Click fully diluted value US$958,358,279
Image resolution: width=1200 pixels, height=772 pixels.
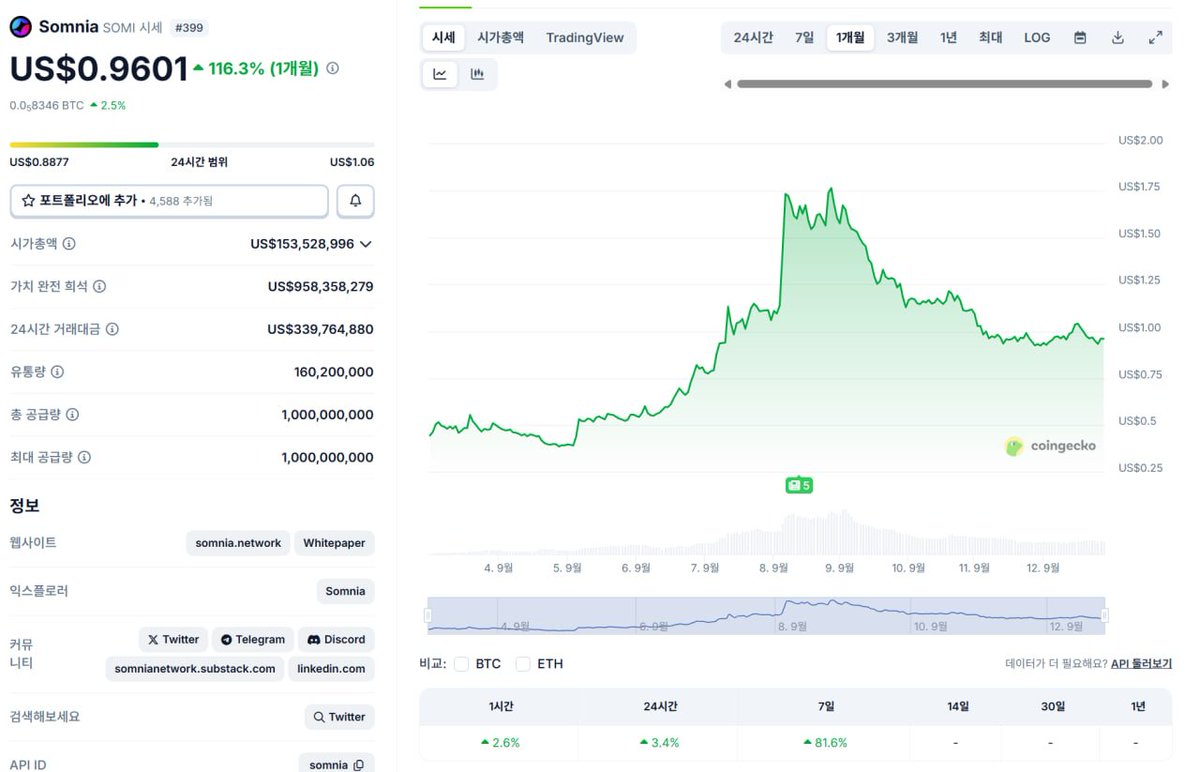click(321, 287)
